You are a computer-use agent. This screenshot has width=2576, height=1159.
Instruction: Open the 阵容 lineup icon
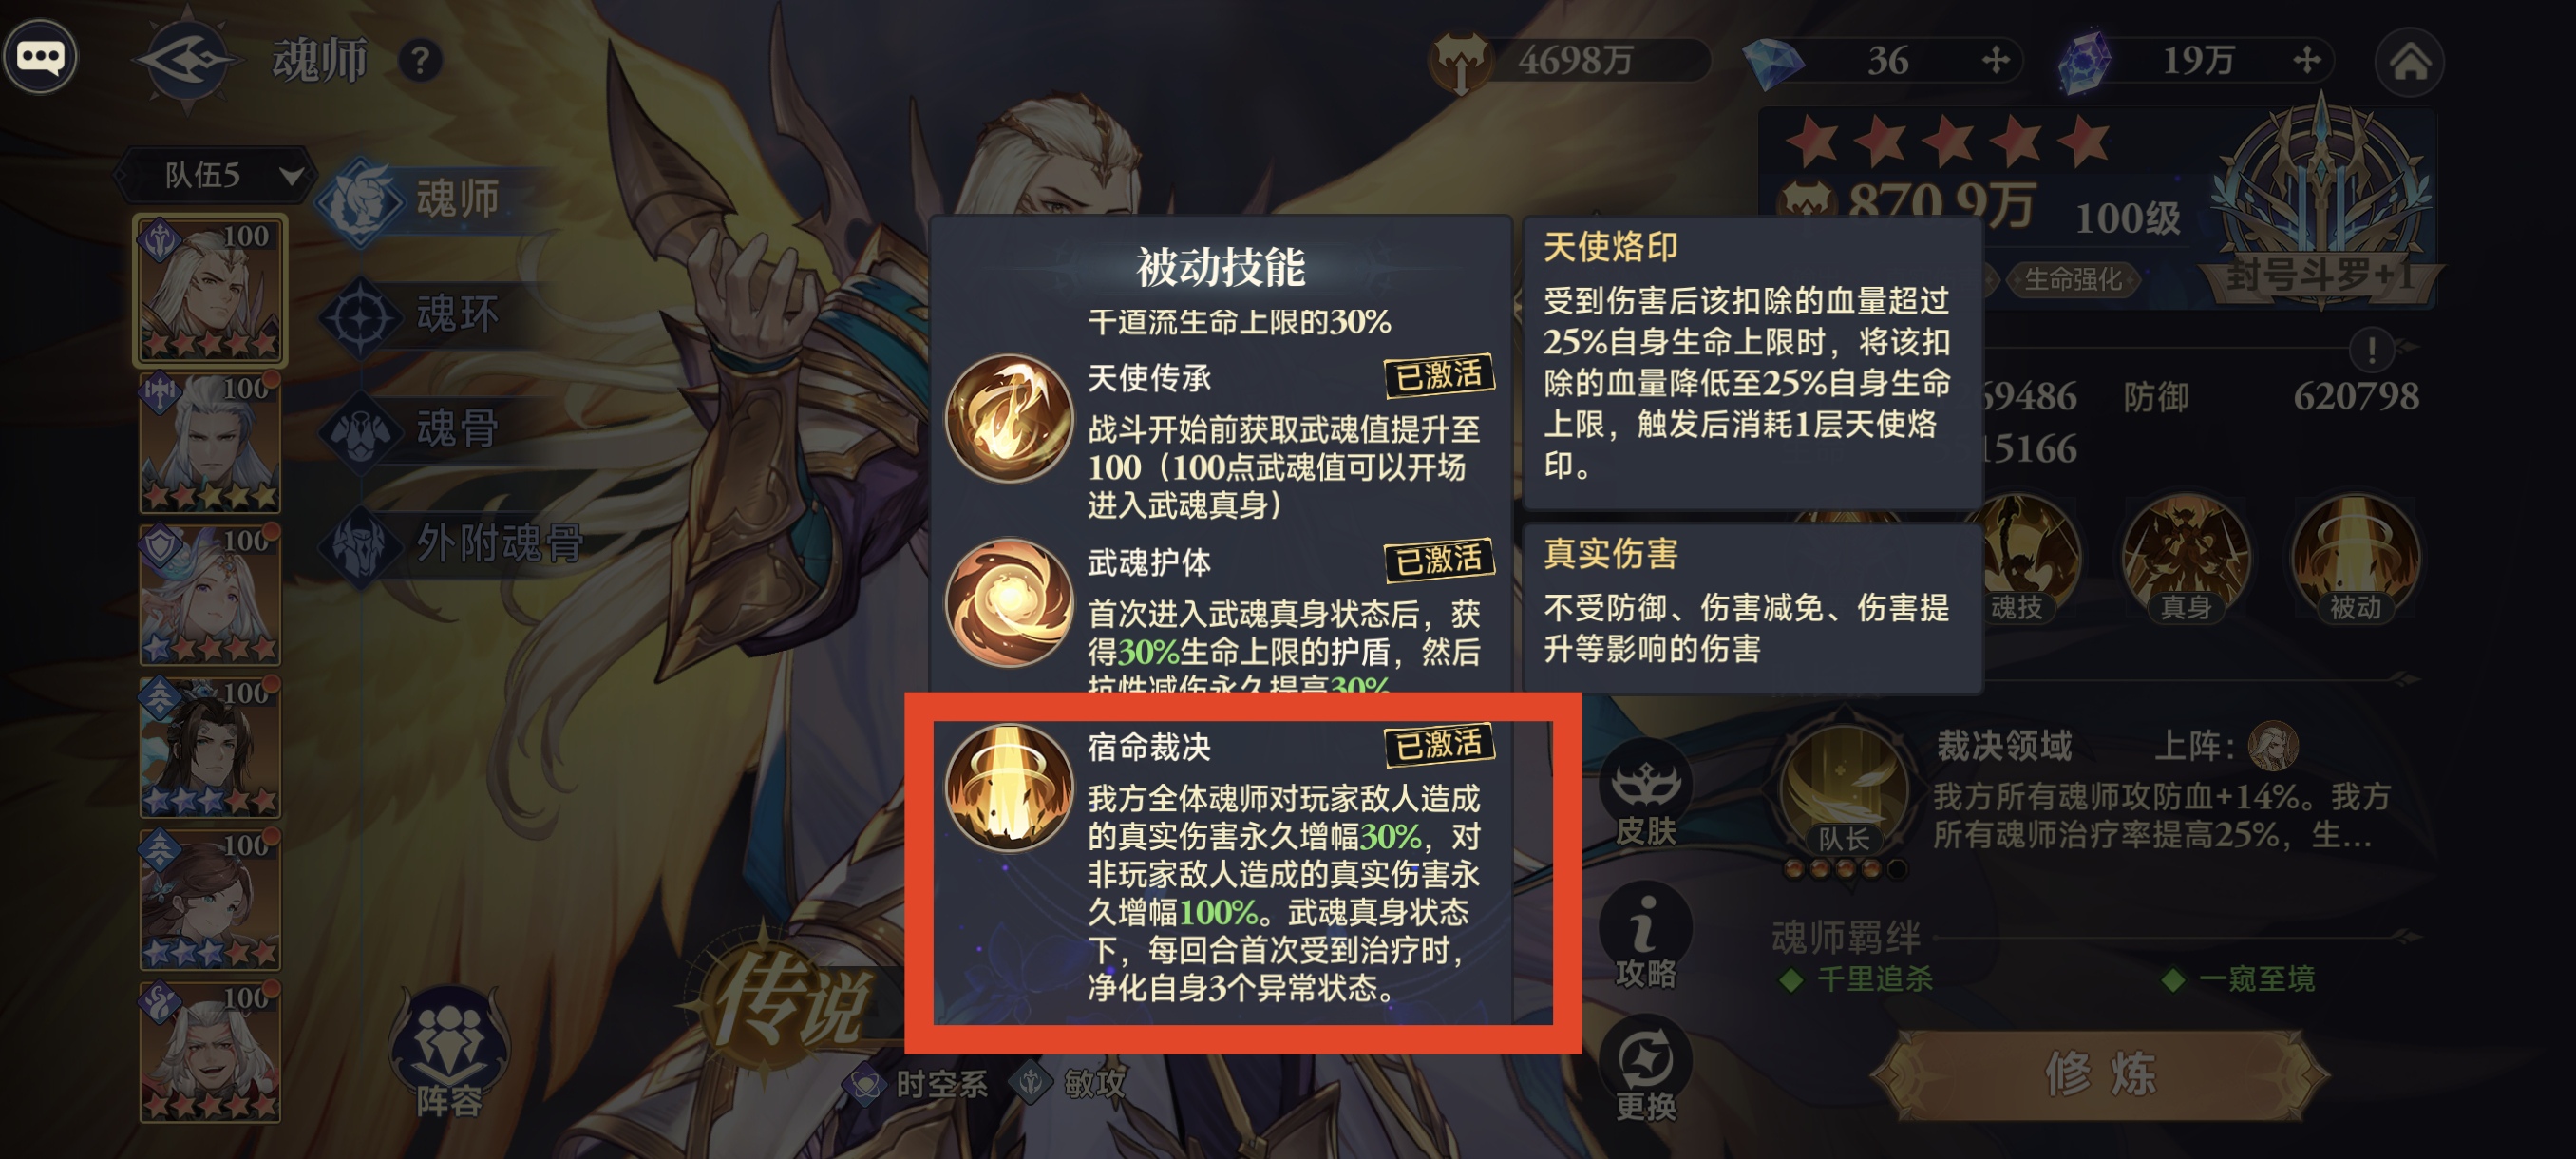point(449,1054)
